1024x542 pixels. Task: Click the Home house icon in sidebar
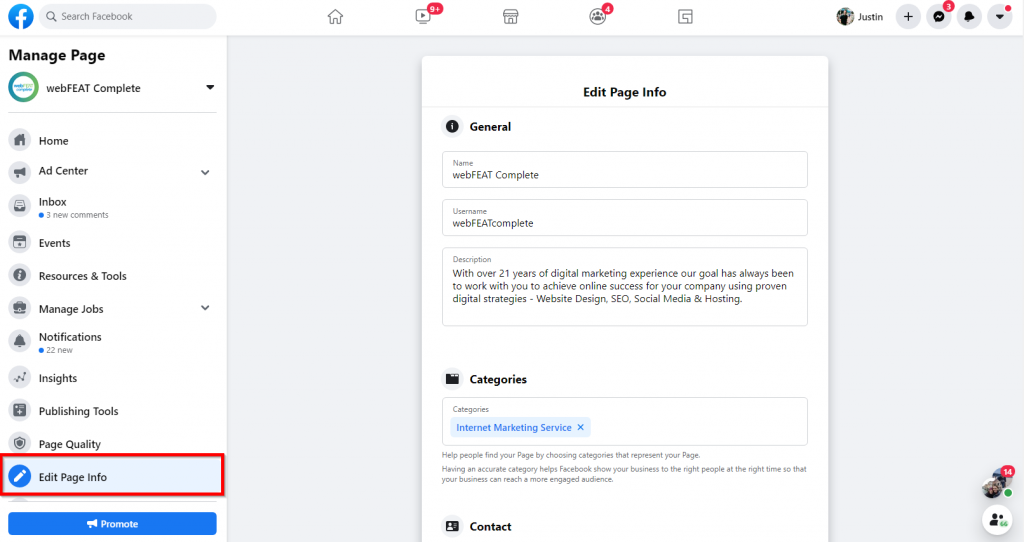pyautogui.click(x=20, y=140)
